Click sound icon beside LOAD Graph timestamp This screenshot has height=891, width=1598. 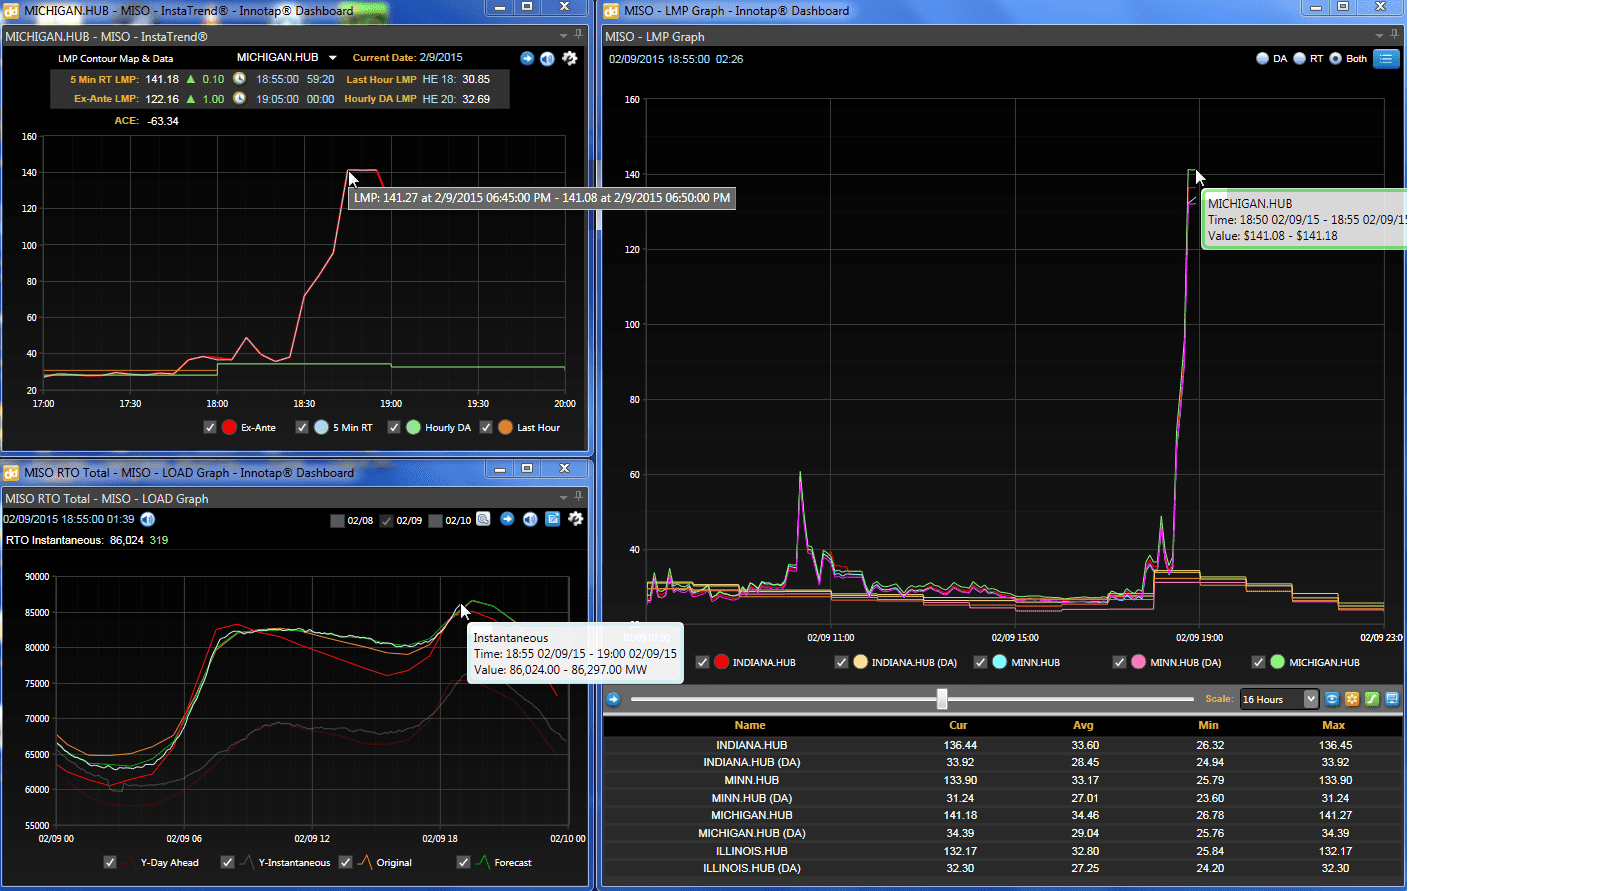coord(148,519)
